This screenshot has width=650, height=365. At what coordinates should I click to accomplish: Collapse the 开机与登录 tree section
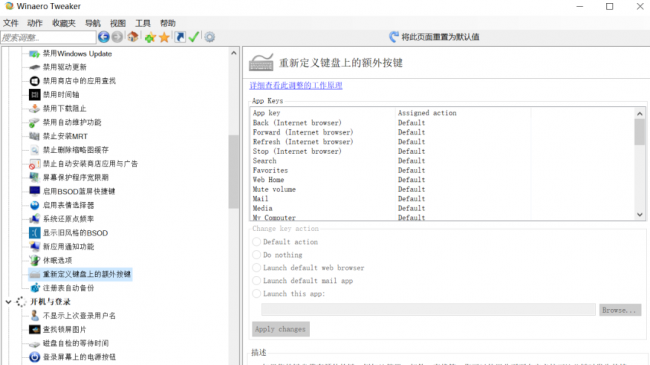[x=8, y=302]
